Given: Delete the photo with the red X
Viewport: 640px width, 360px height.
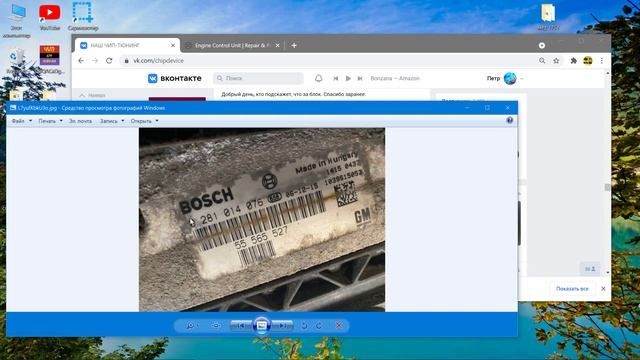Looking at the screenshot, I should tap(339, 325).
